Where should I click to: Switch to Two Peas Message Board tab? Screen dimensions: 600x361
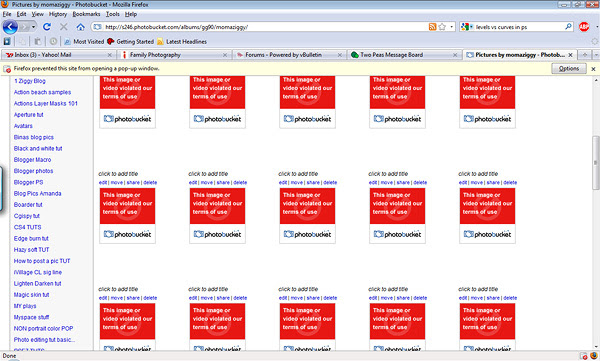(x=404, y=55)
